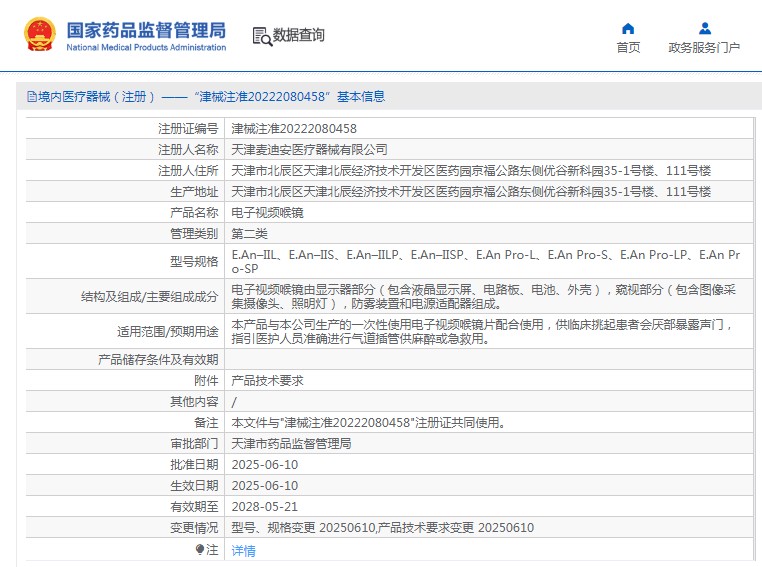The height and width of the screenshot is (567, 762).
Task: Click the expiry date 2028-05-21 value
Action: [264, 506]
